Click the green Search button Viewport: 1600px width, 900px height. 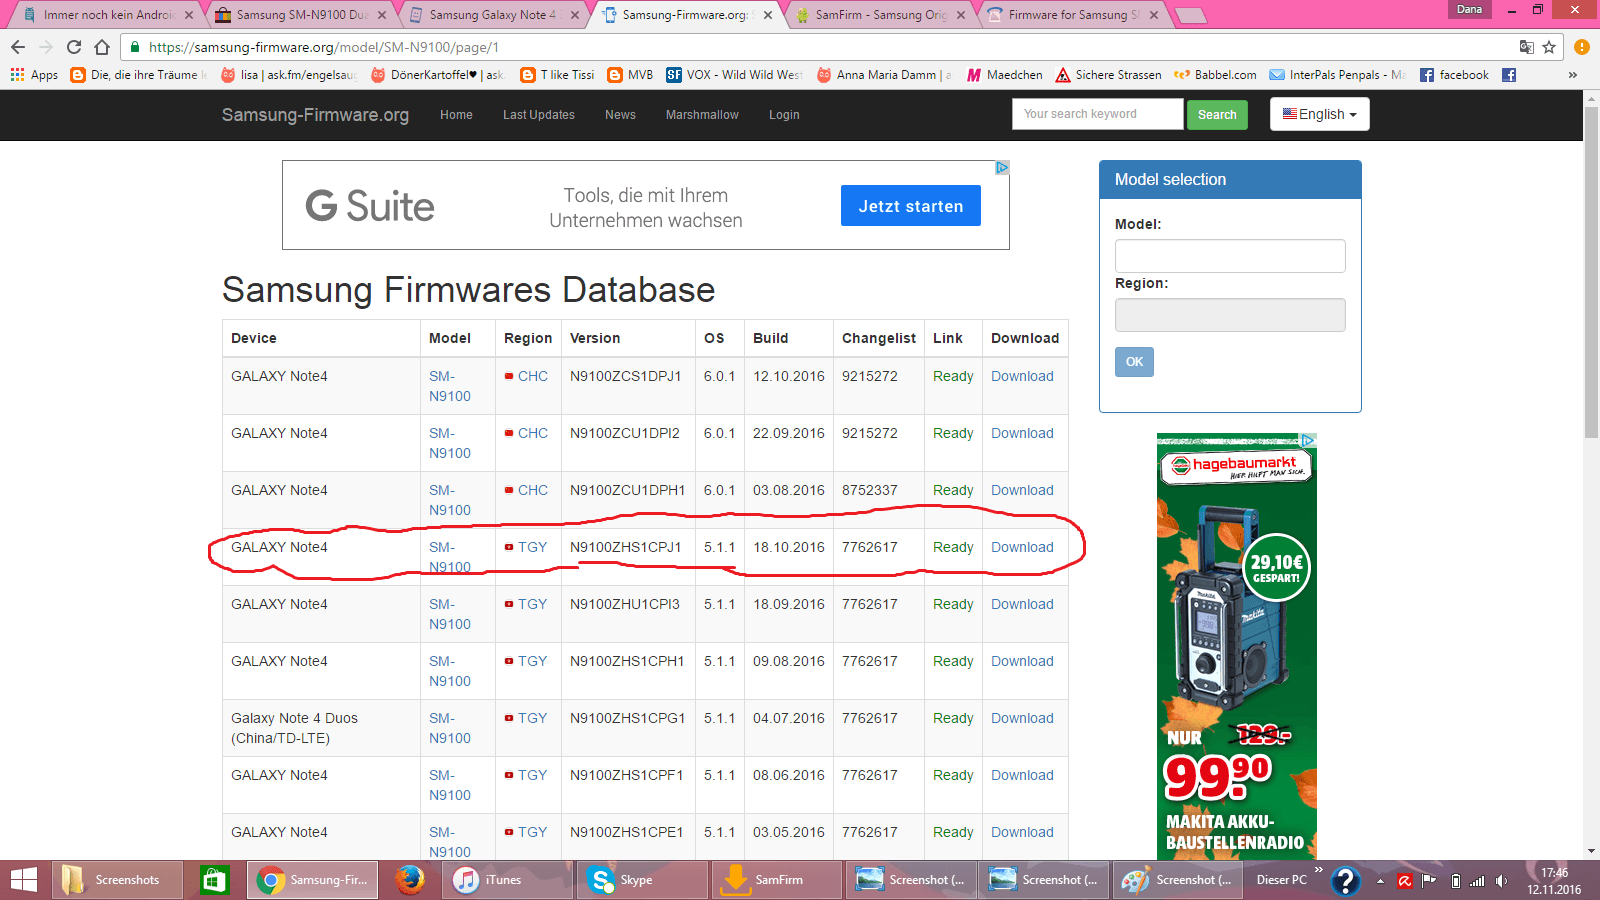[x=1217, y=115]
